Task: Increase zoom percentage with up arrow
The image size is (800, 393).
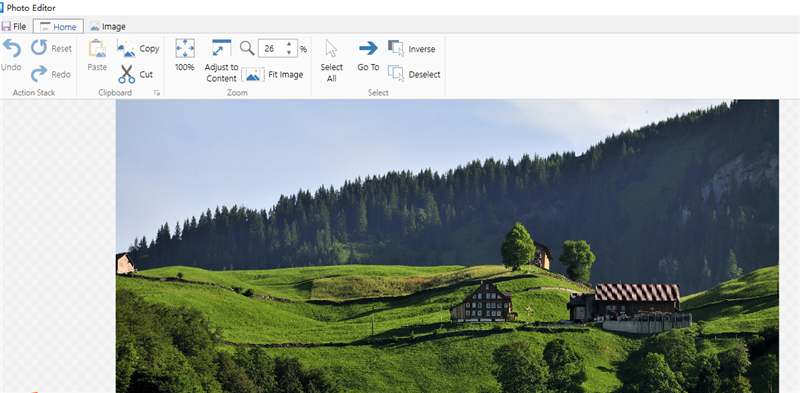Action: pos(289,44)
